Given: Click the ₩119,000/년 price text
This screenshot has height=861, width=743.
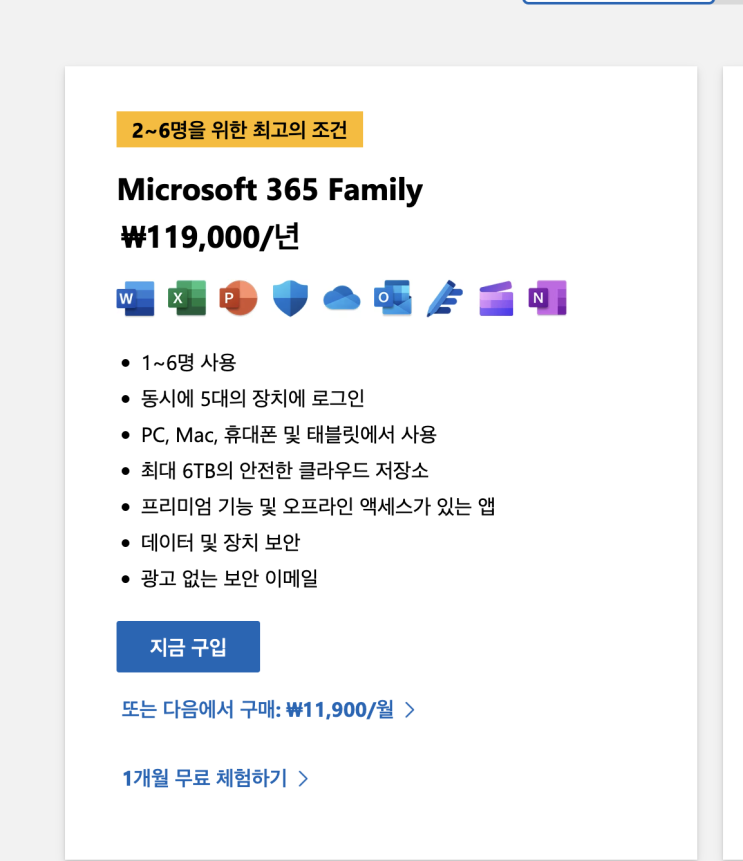Looking at the screenshot, I should [210, 237].
